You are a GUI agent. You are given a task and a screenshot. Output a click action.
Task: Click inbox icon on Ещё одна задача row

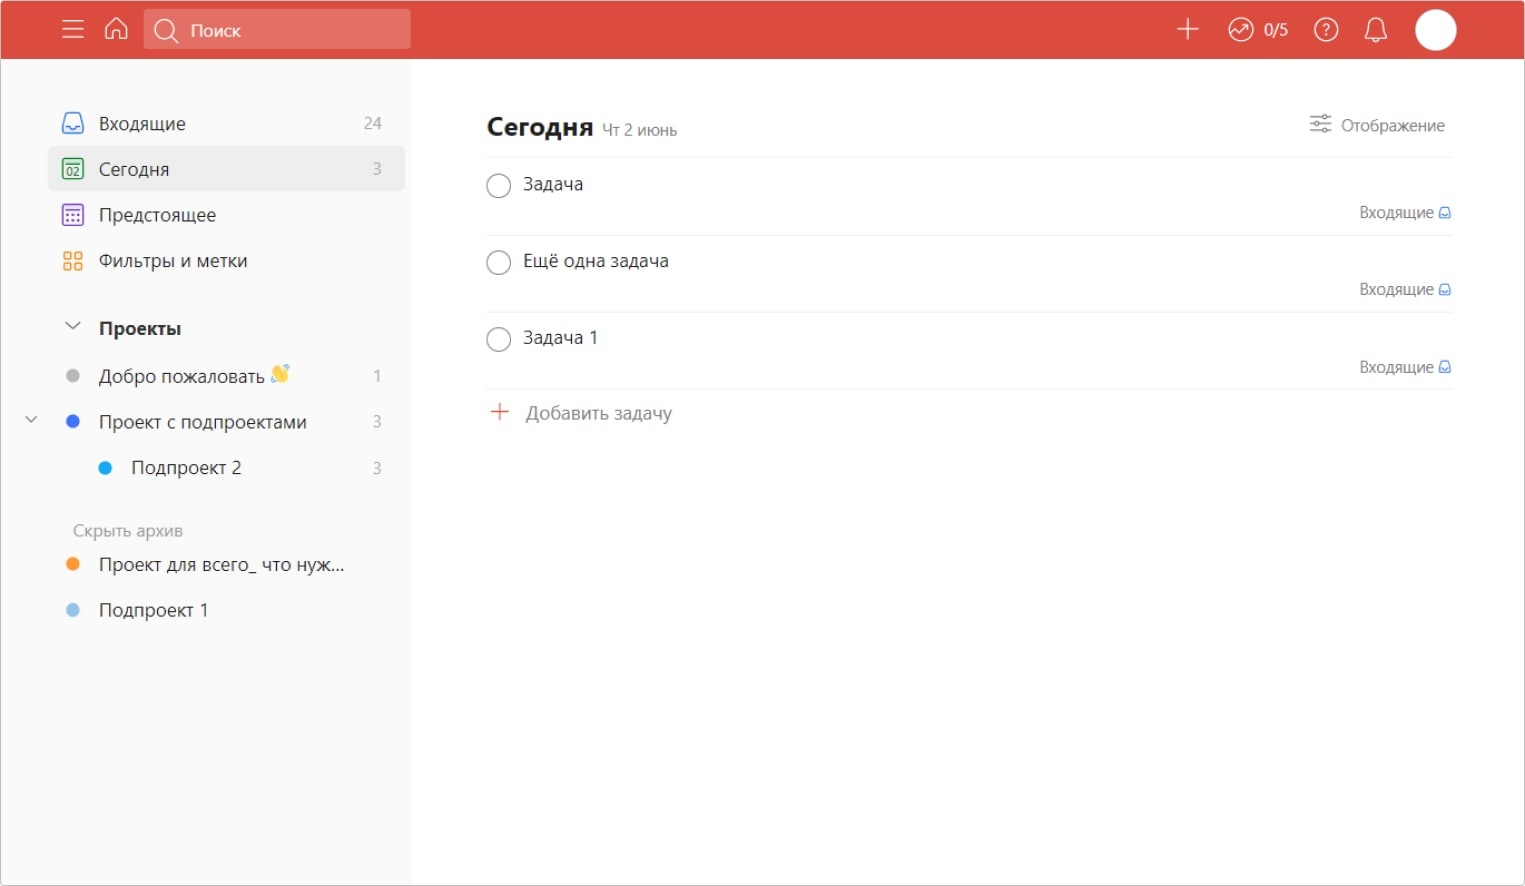coord(1445,290)
